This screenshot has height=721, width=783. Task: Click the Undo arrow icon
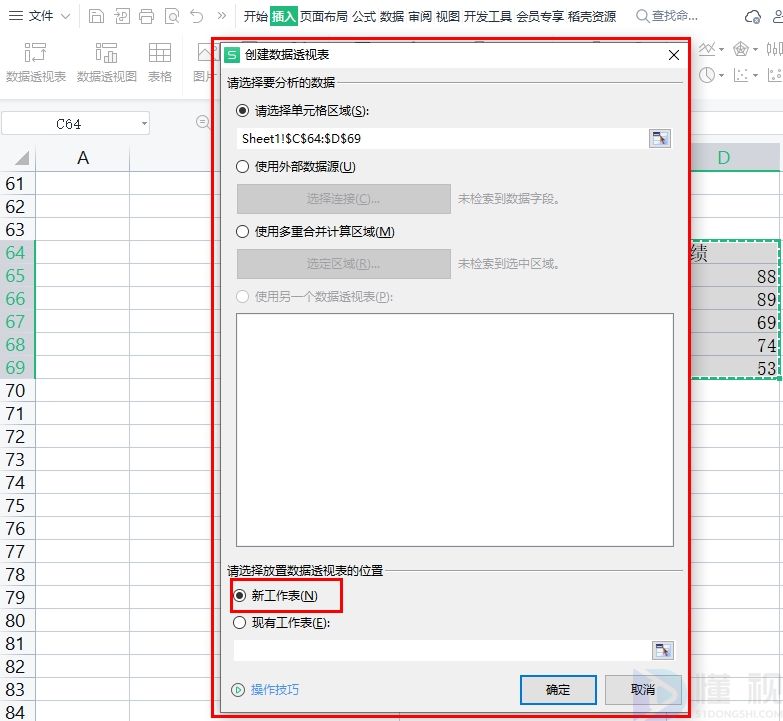[x=197, y=16]
